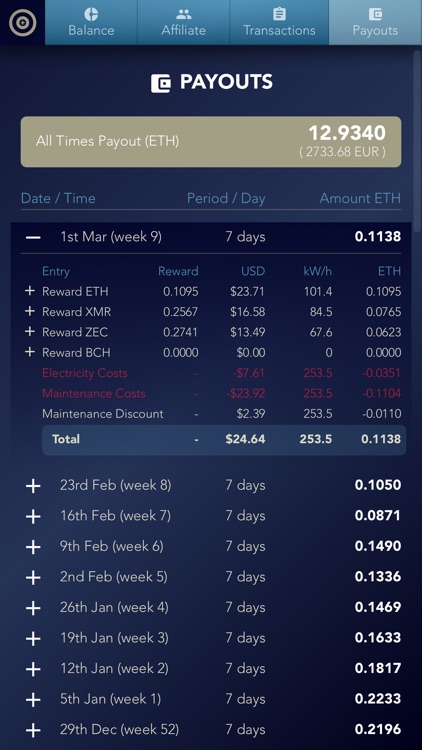The width and height of the screenshot is (422, 750).
Task: Expand the 29th Dec week 52 payout
Action: (x=33, y=730)
